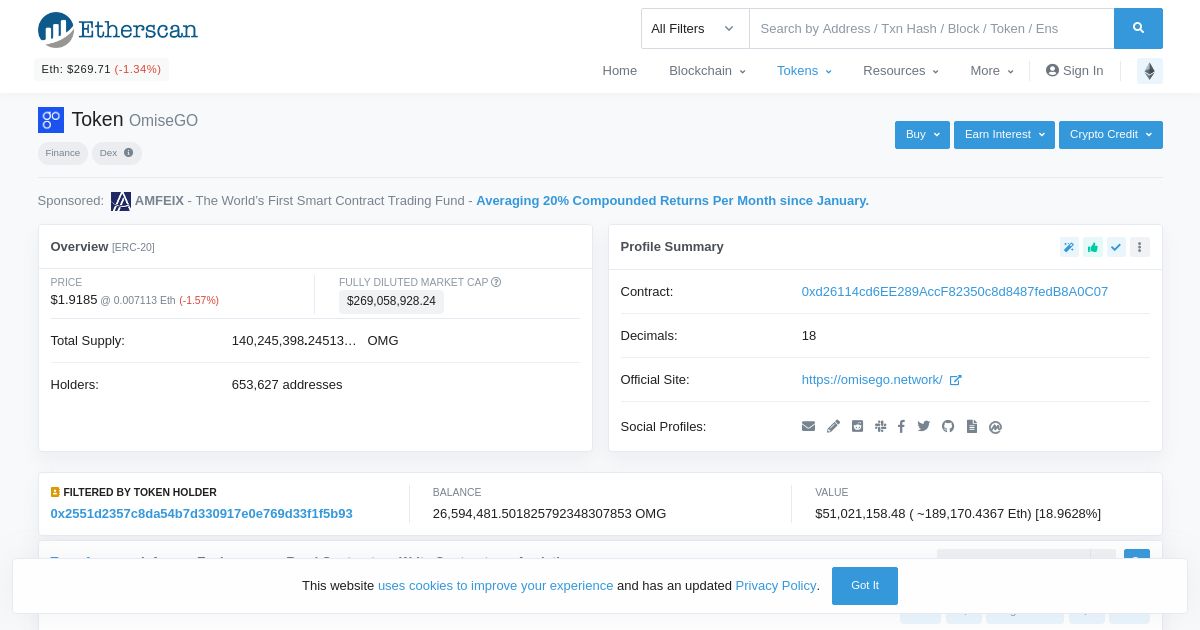Open the Reddit social profile icon
Image resolution: width=1200 pixels, height=630 pixels.
(857, 426)
